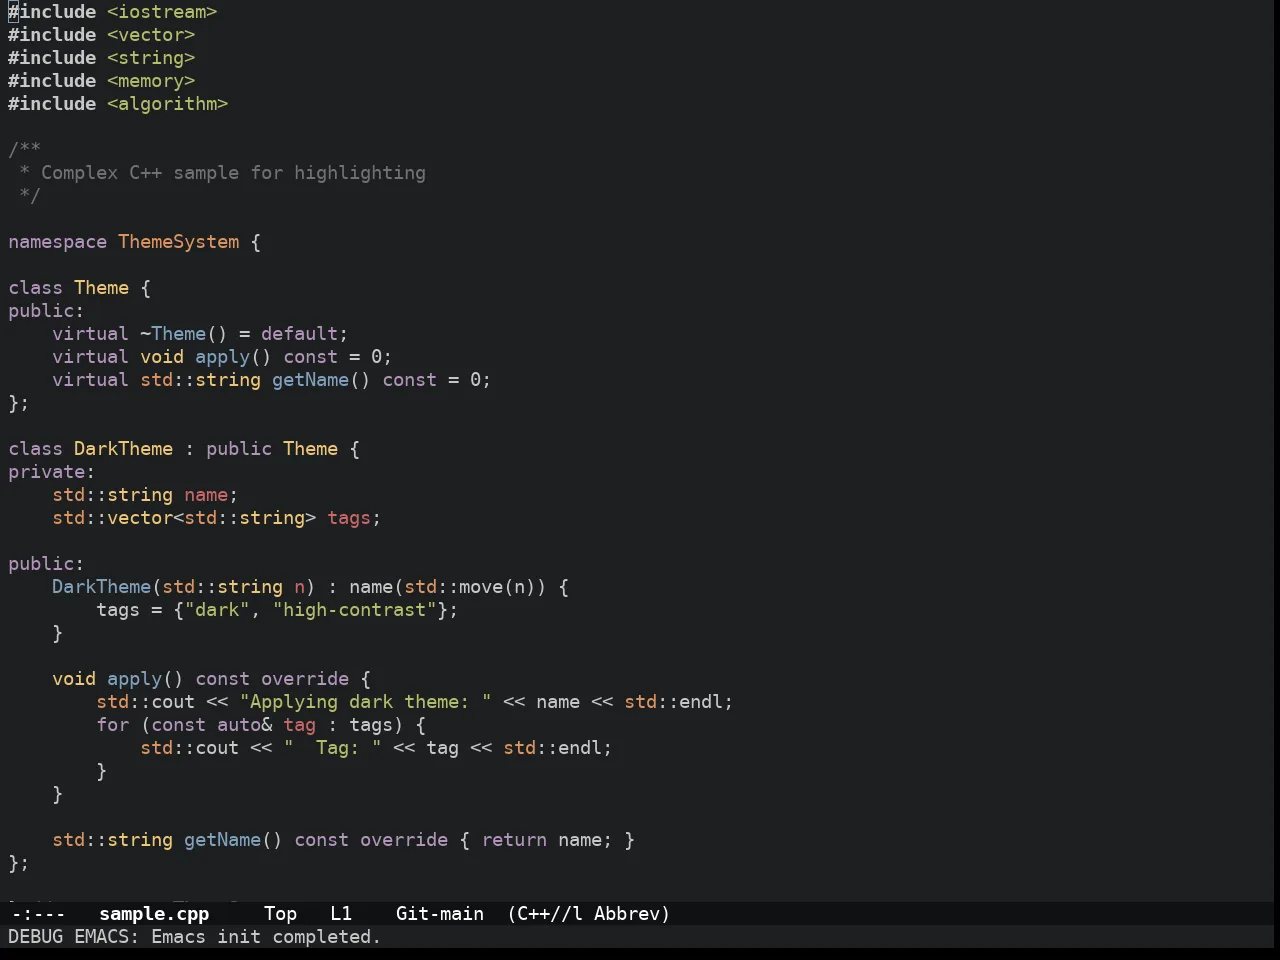Click the 'tags;' member variable declaration
The height and width of the screenshot is (960, 1280).
(x=354, y=518)
